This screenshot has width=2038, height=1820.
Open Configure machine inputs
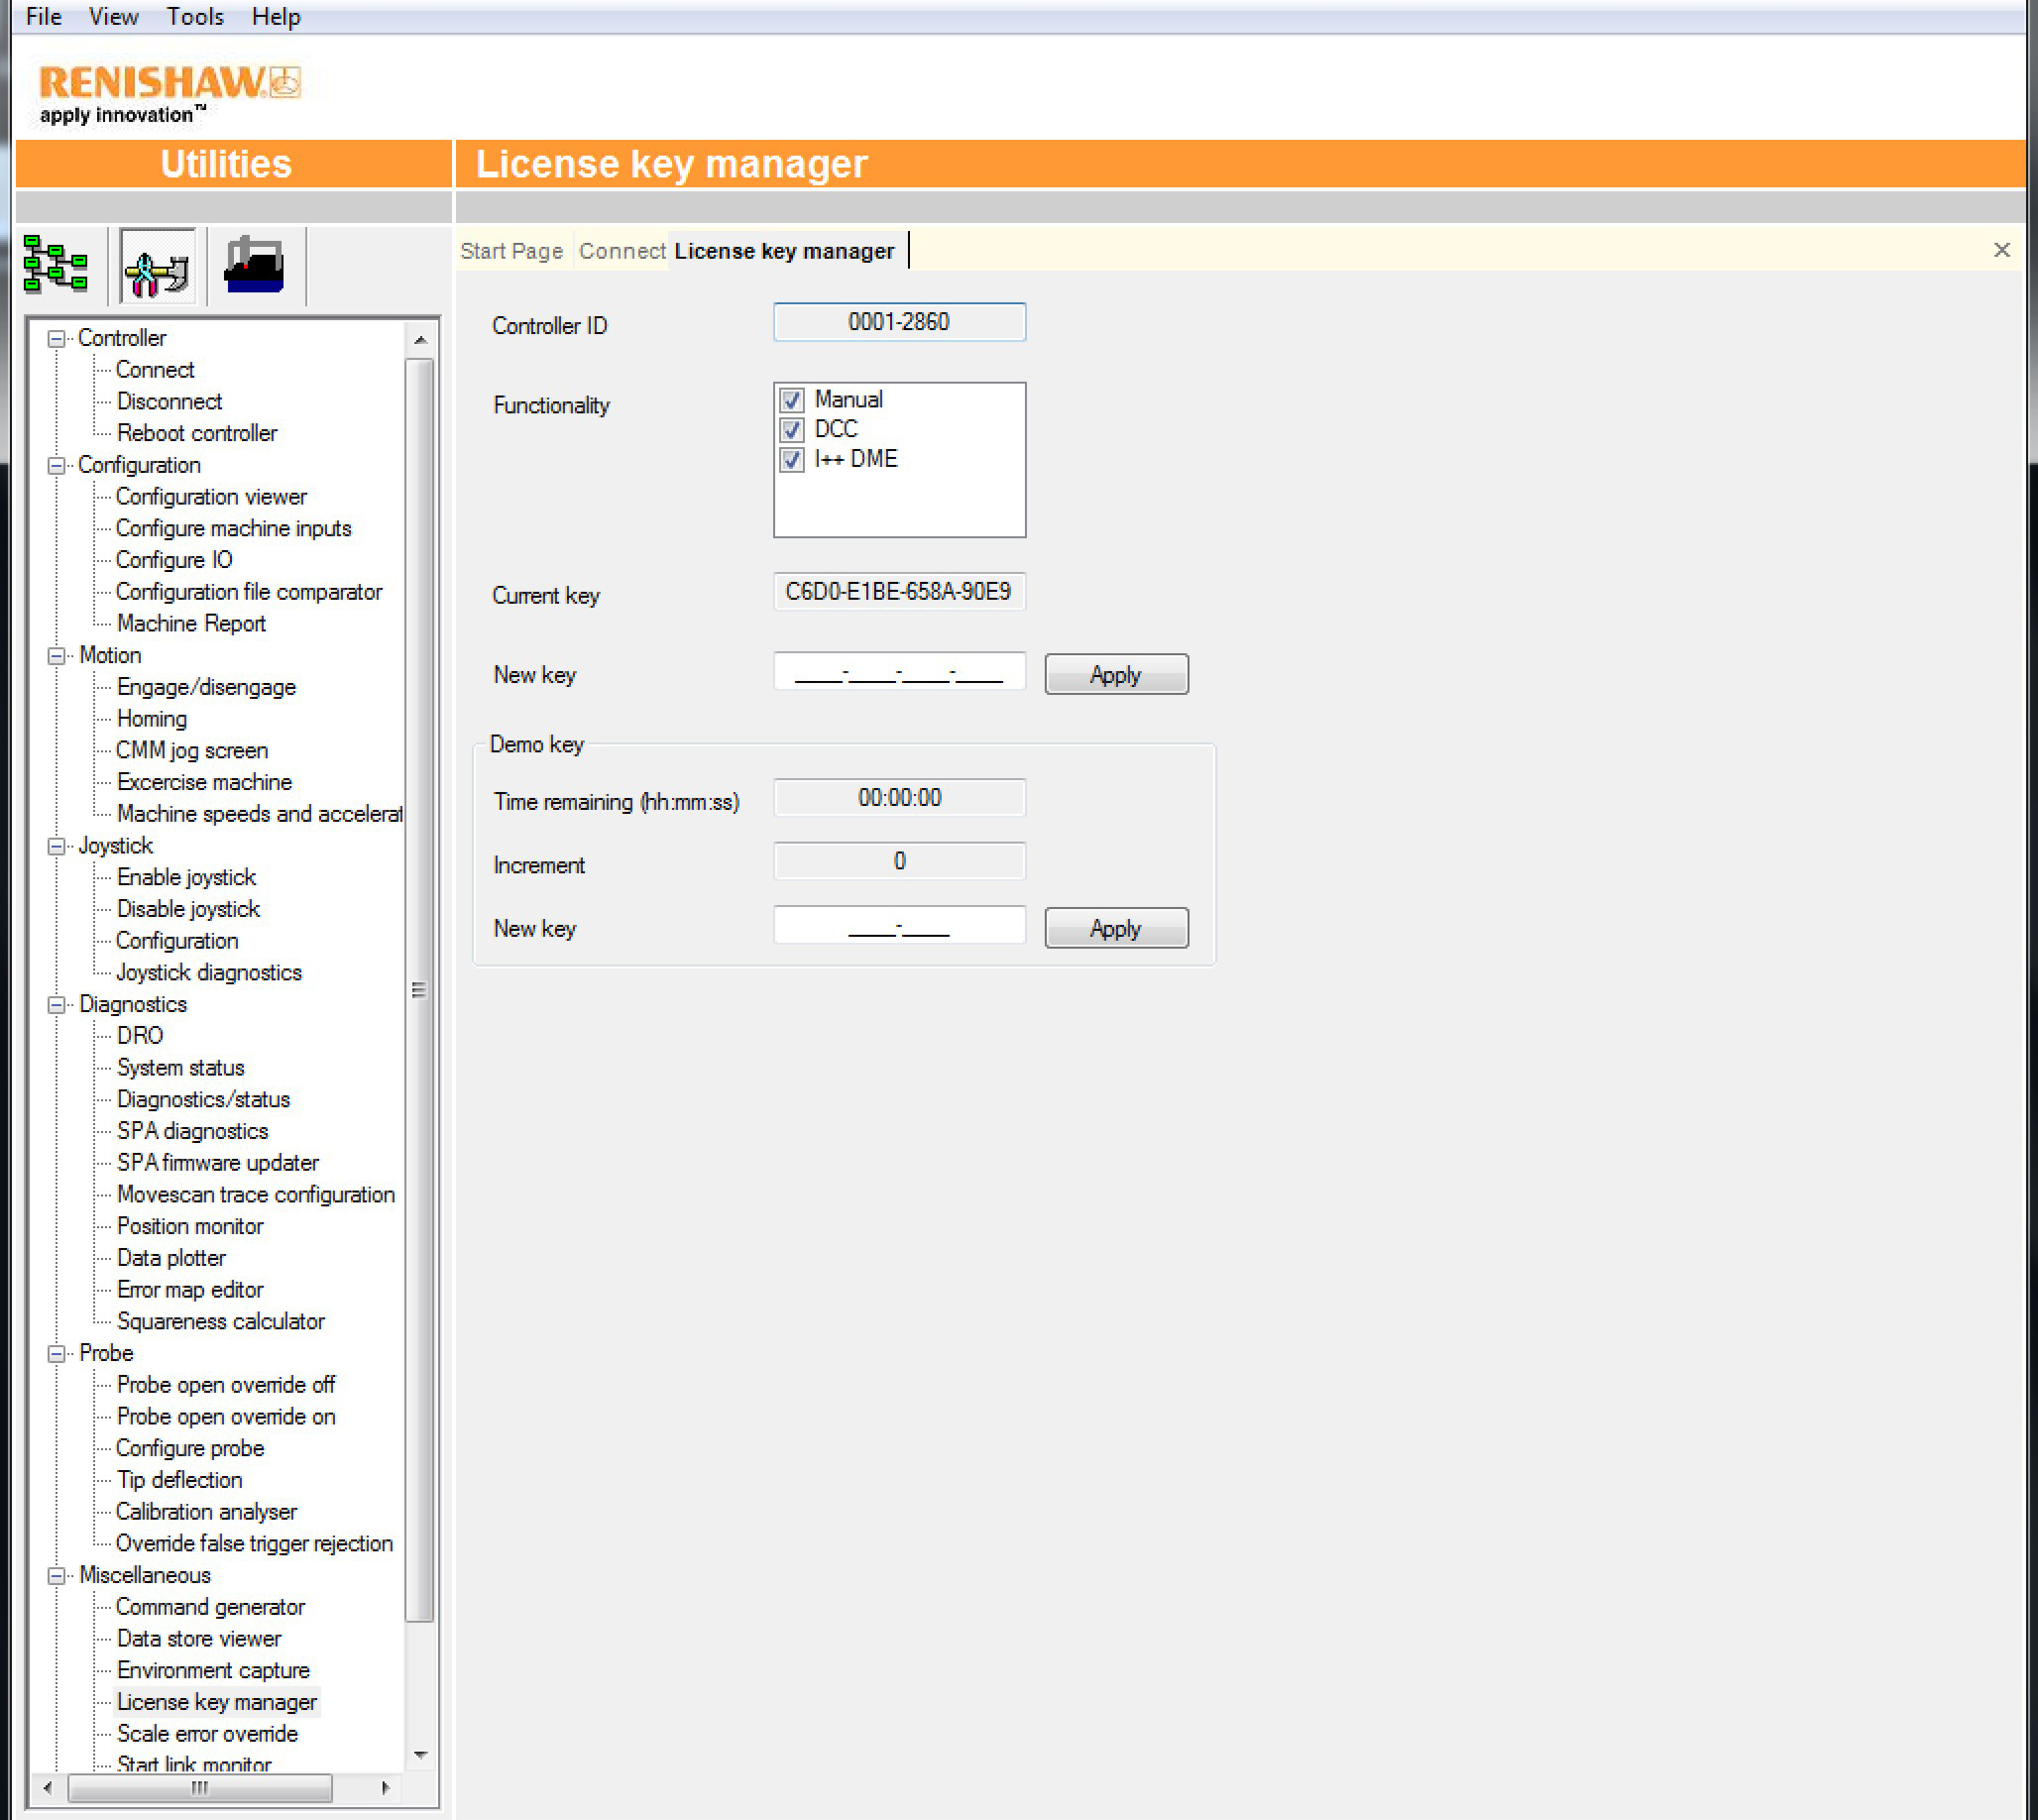(234, 529)
